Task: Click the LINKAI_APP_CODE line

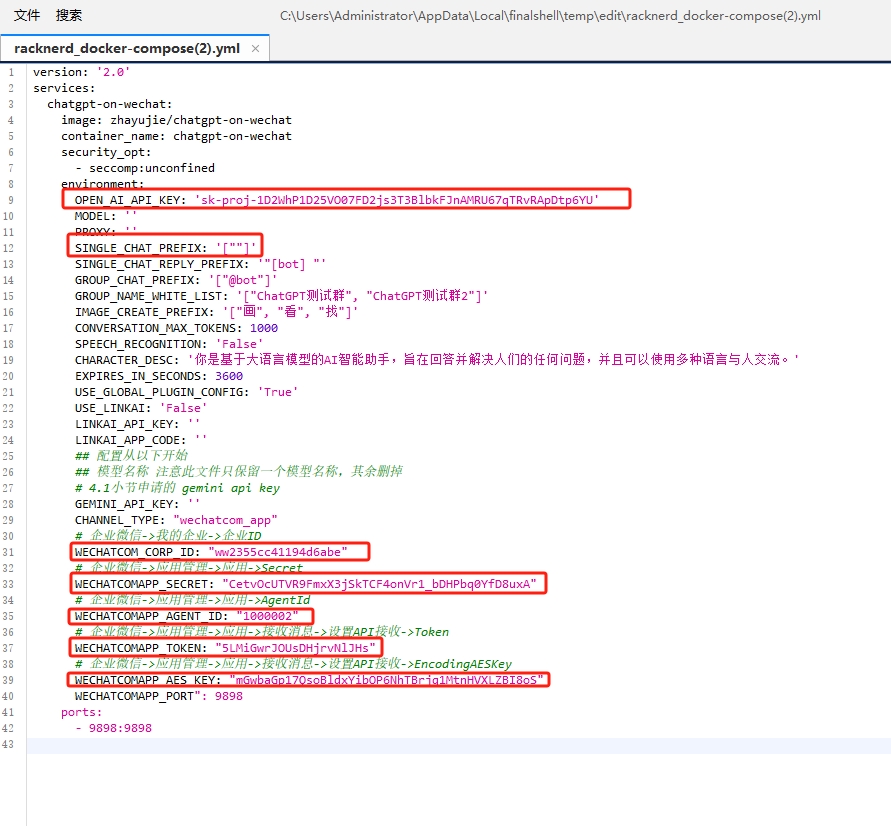Action: click(141, 440)
